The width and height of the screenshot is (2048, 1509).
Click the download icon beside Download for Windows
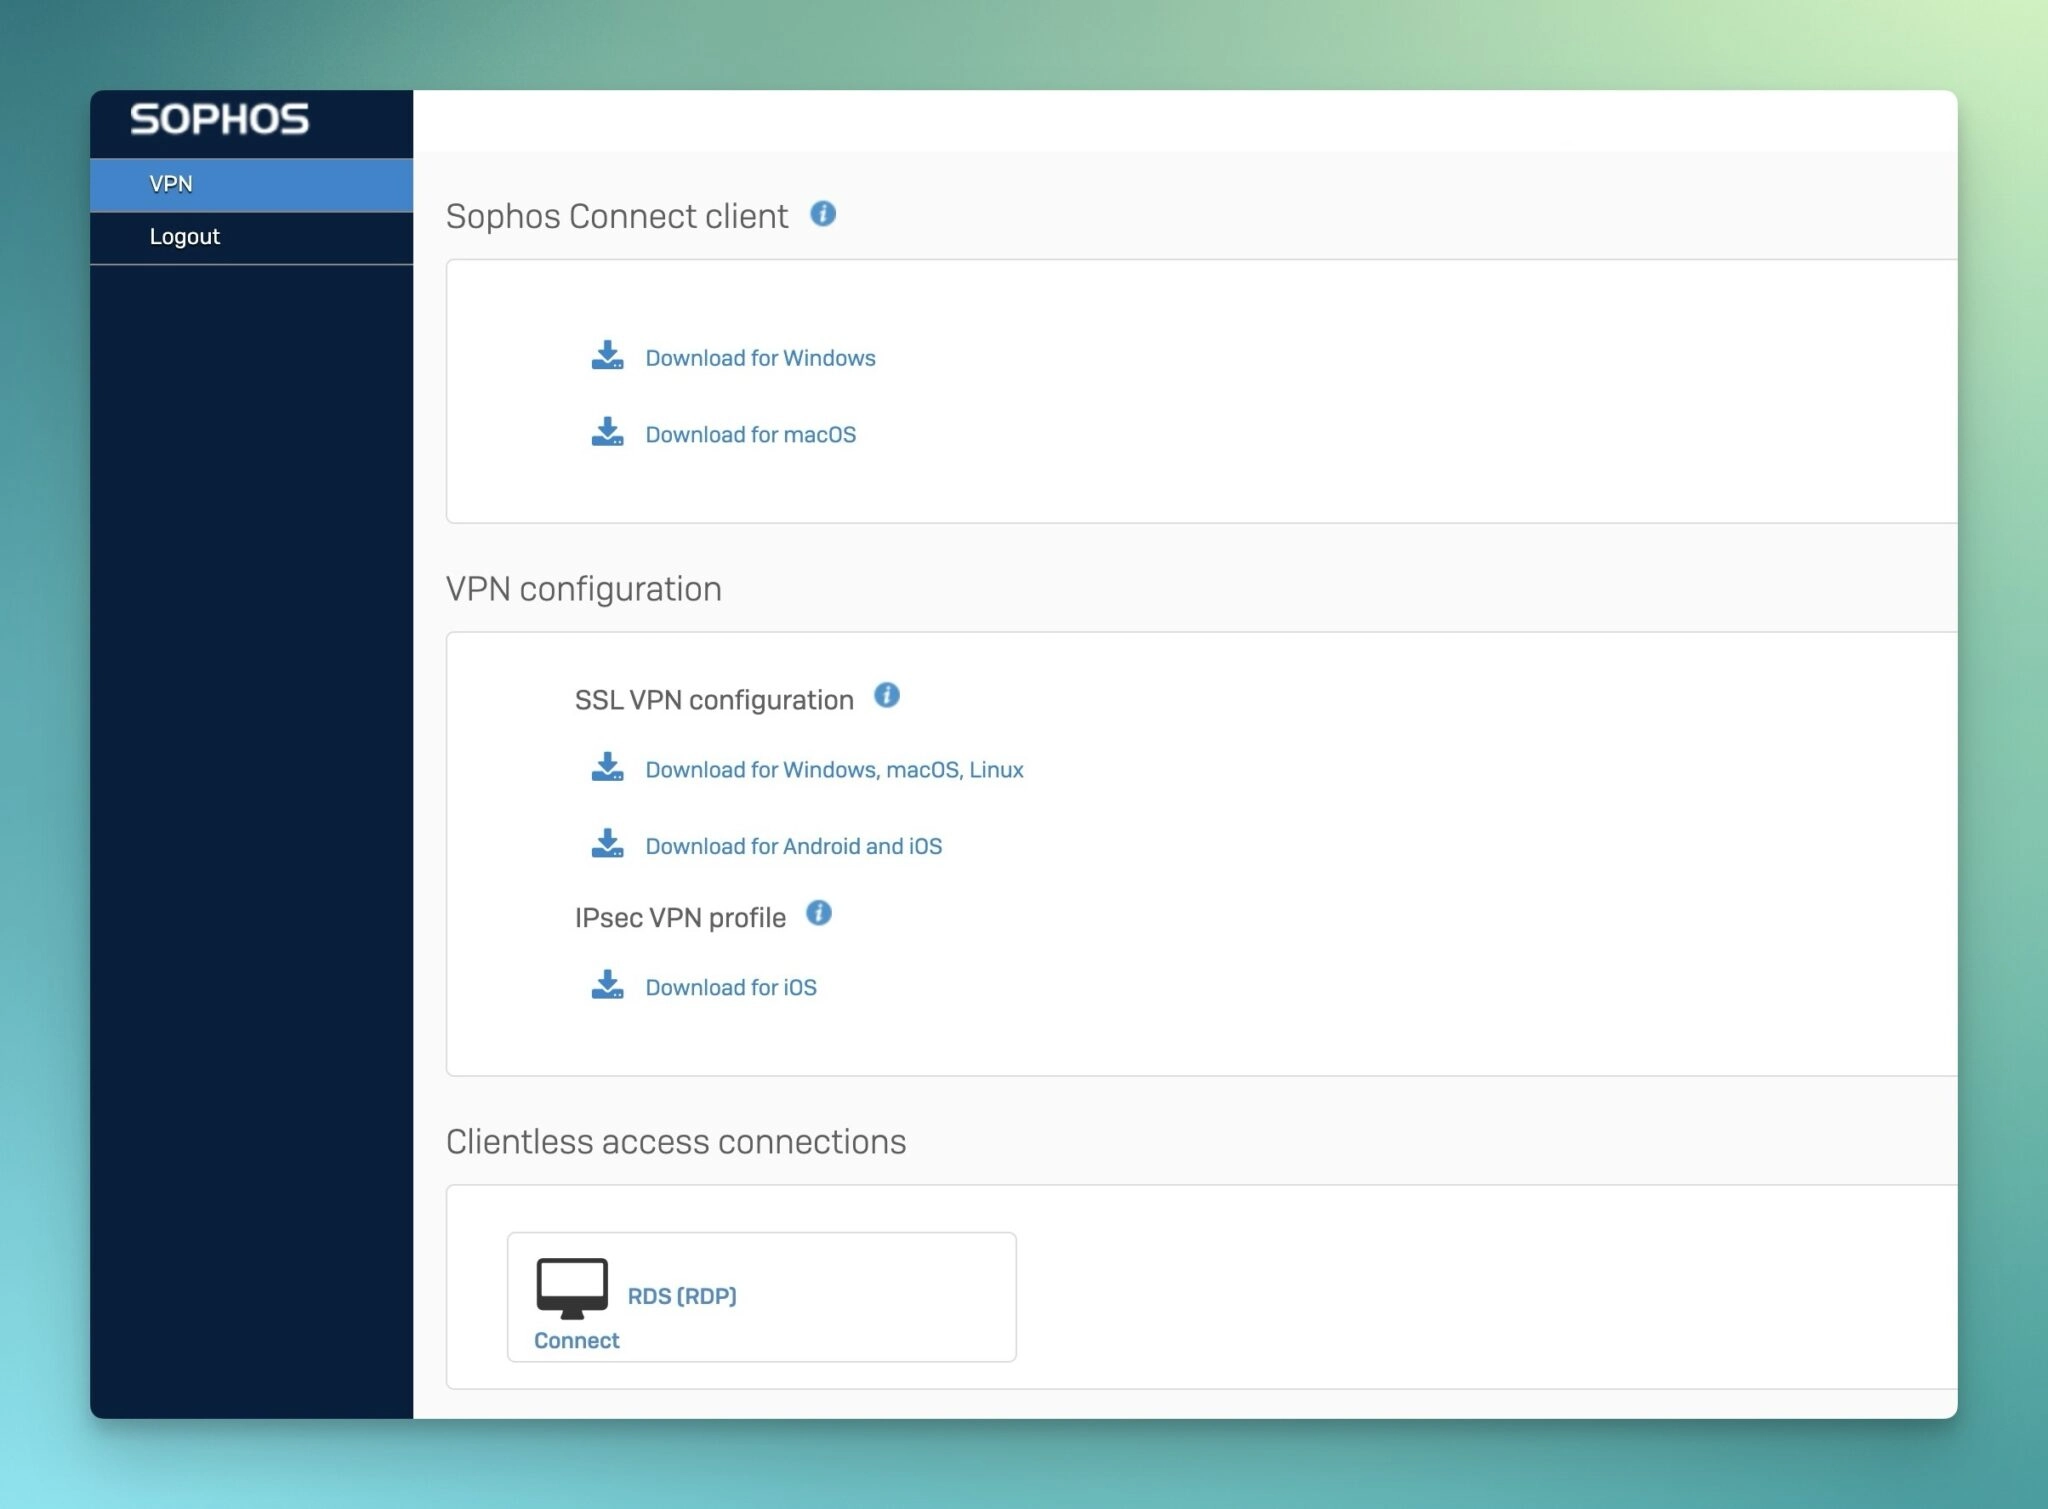pyautogui.click(x=608, y=356)
